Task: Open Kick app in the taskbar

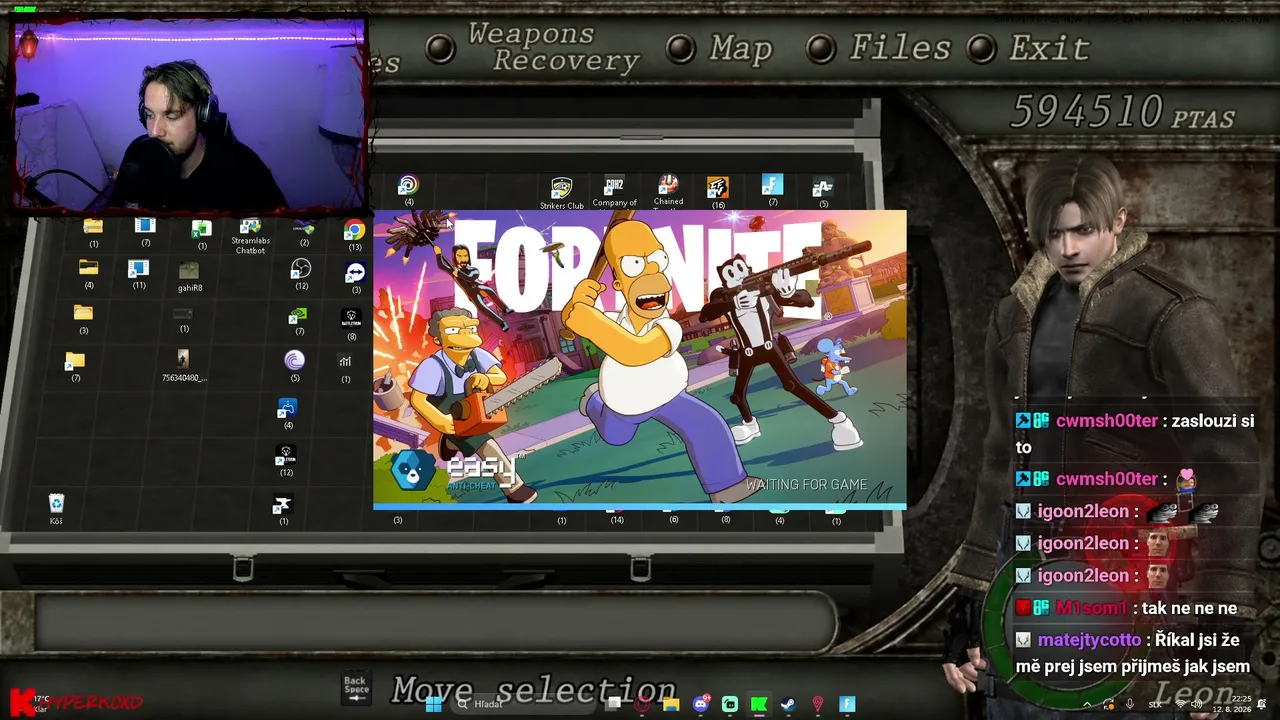Action: click(x=759, y=704)
